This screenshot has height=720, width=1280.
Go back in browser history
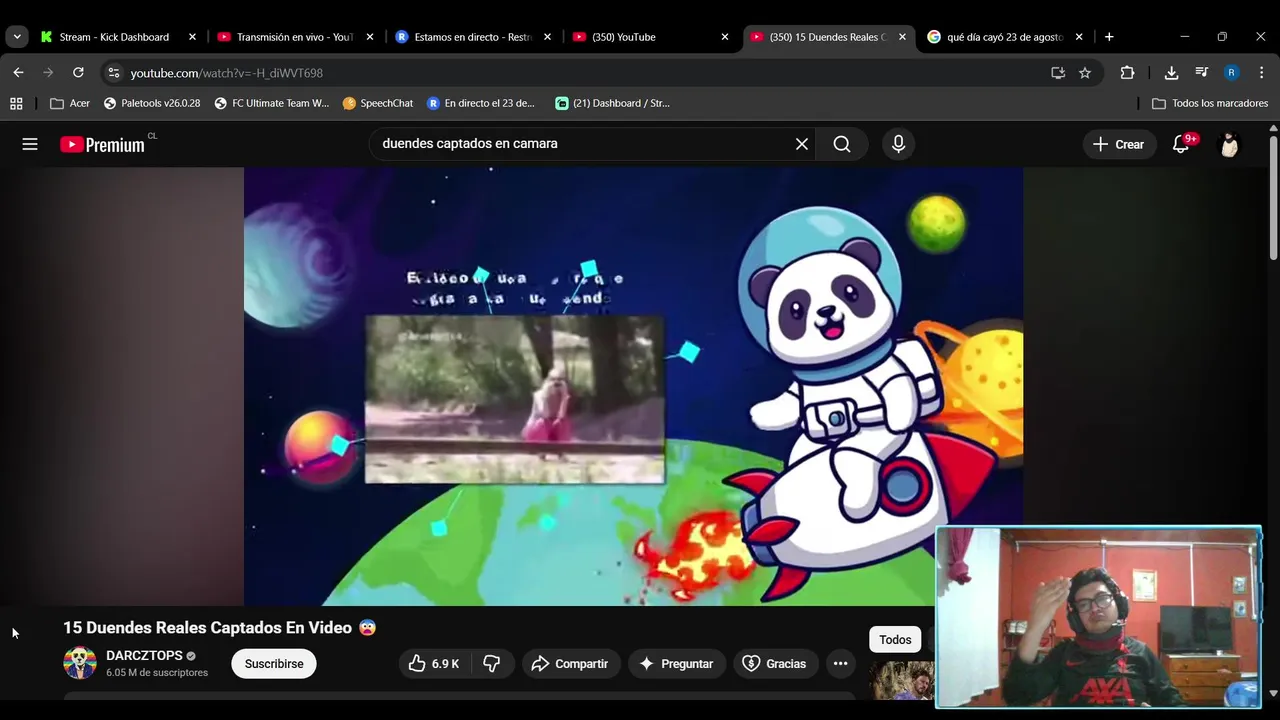18,73
